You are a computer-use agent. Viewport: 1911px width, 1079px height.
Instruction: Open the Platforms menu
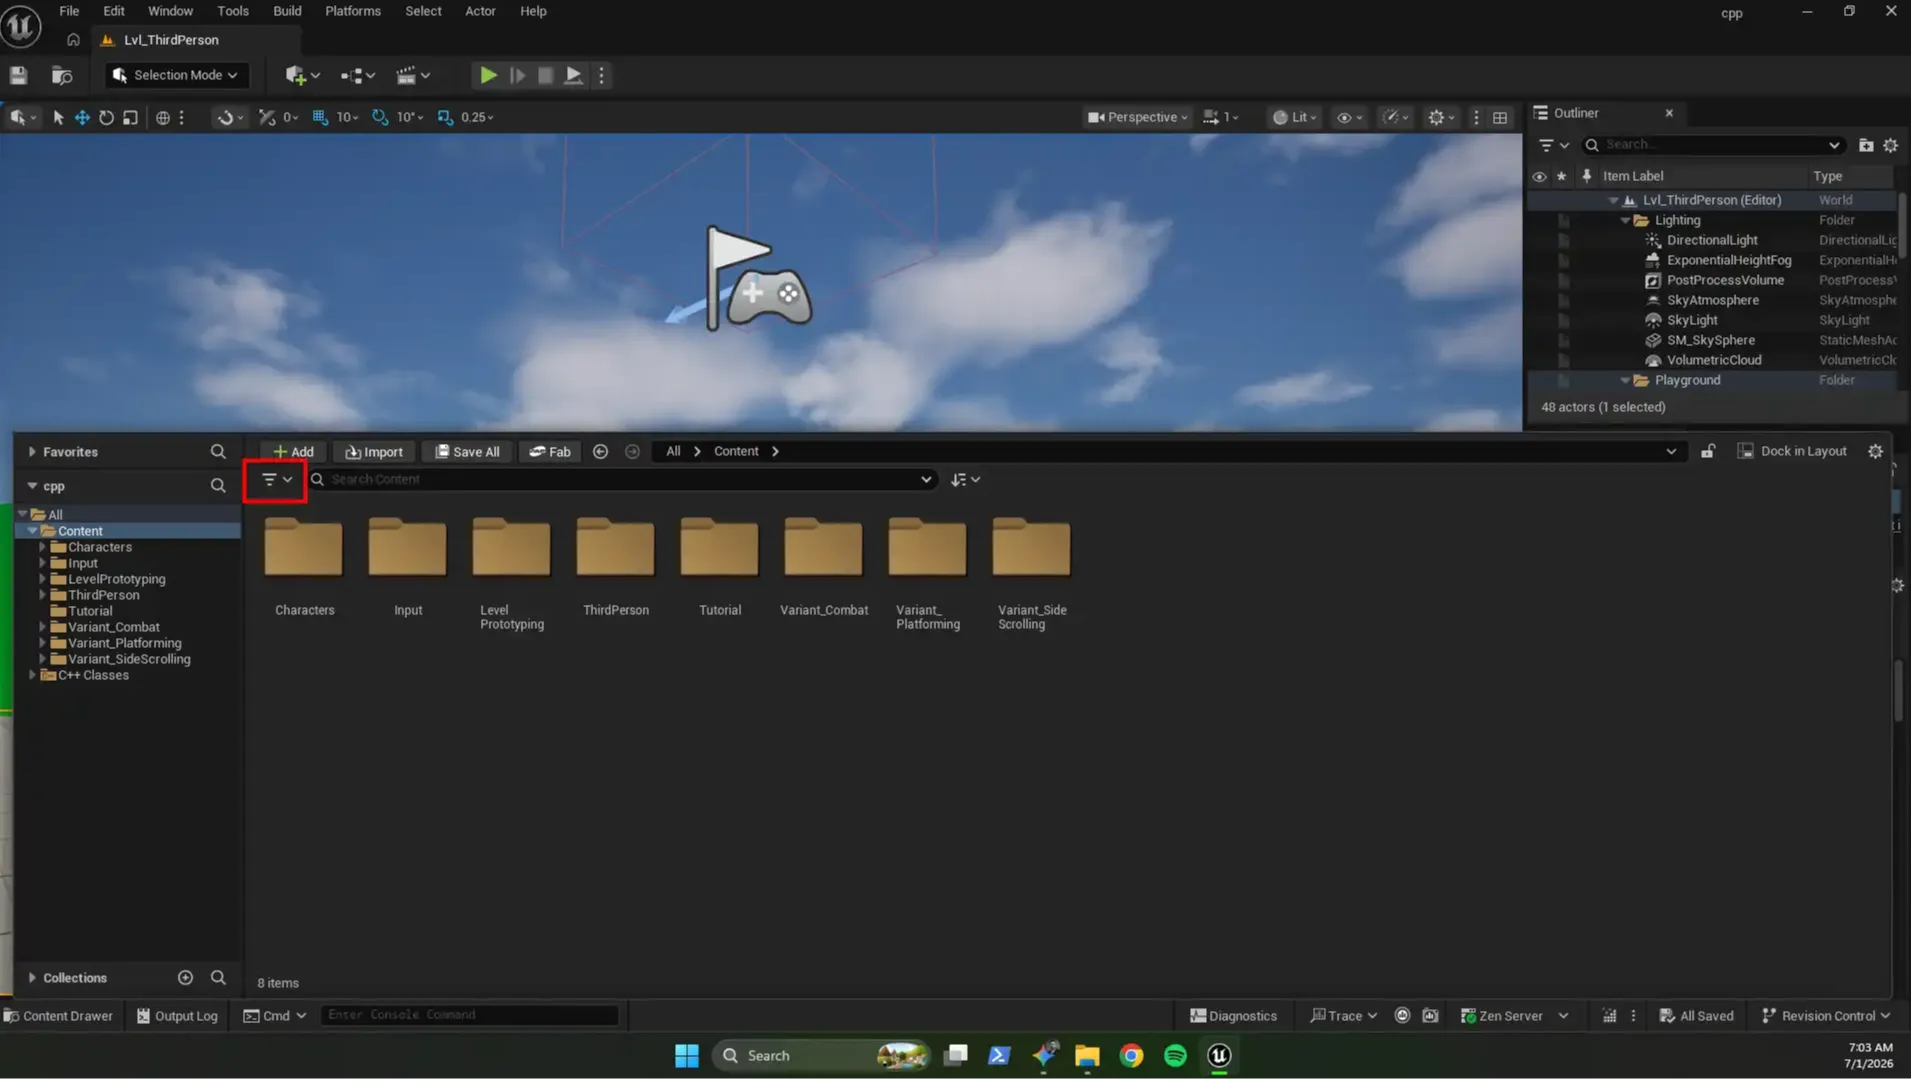click(353, 11)
